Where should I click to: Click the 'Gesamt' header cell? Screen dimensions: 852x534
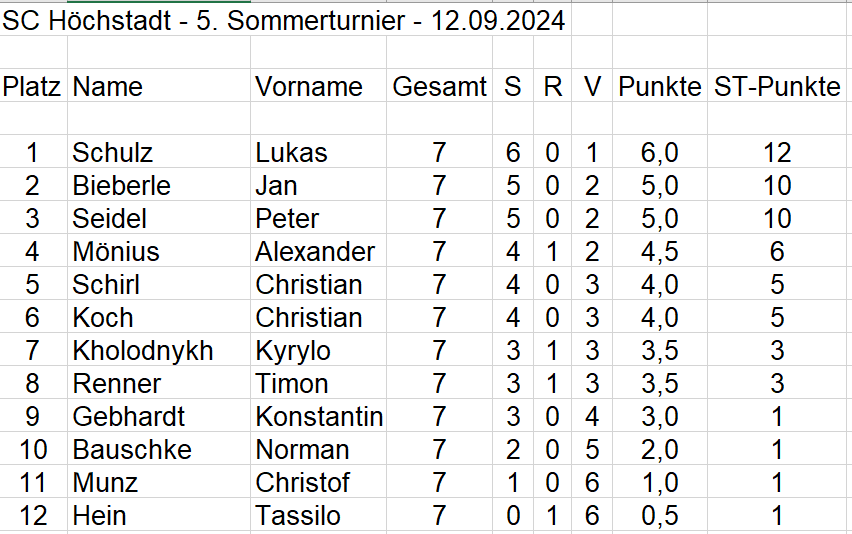(439, 87)
